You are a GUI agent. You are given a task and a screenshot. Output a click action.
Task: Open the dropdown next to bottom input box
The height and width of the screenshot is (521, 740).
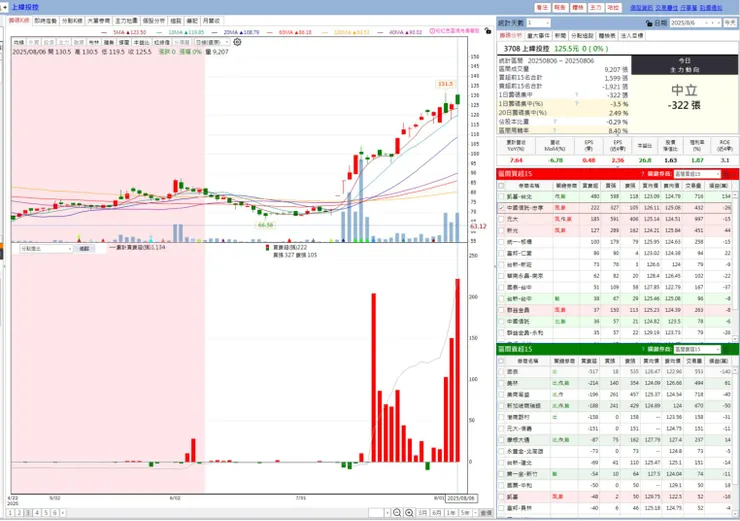pos(387,513)
